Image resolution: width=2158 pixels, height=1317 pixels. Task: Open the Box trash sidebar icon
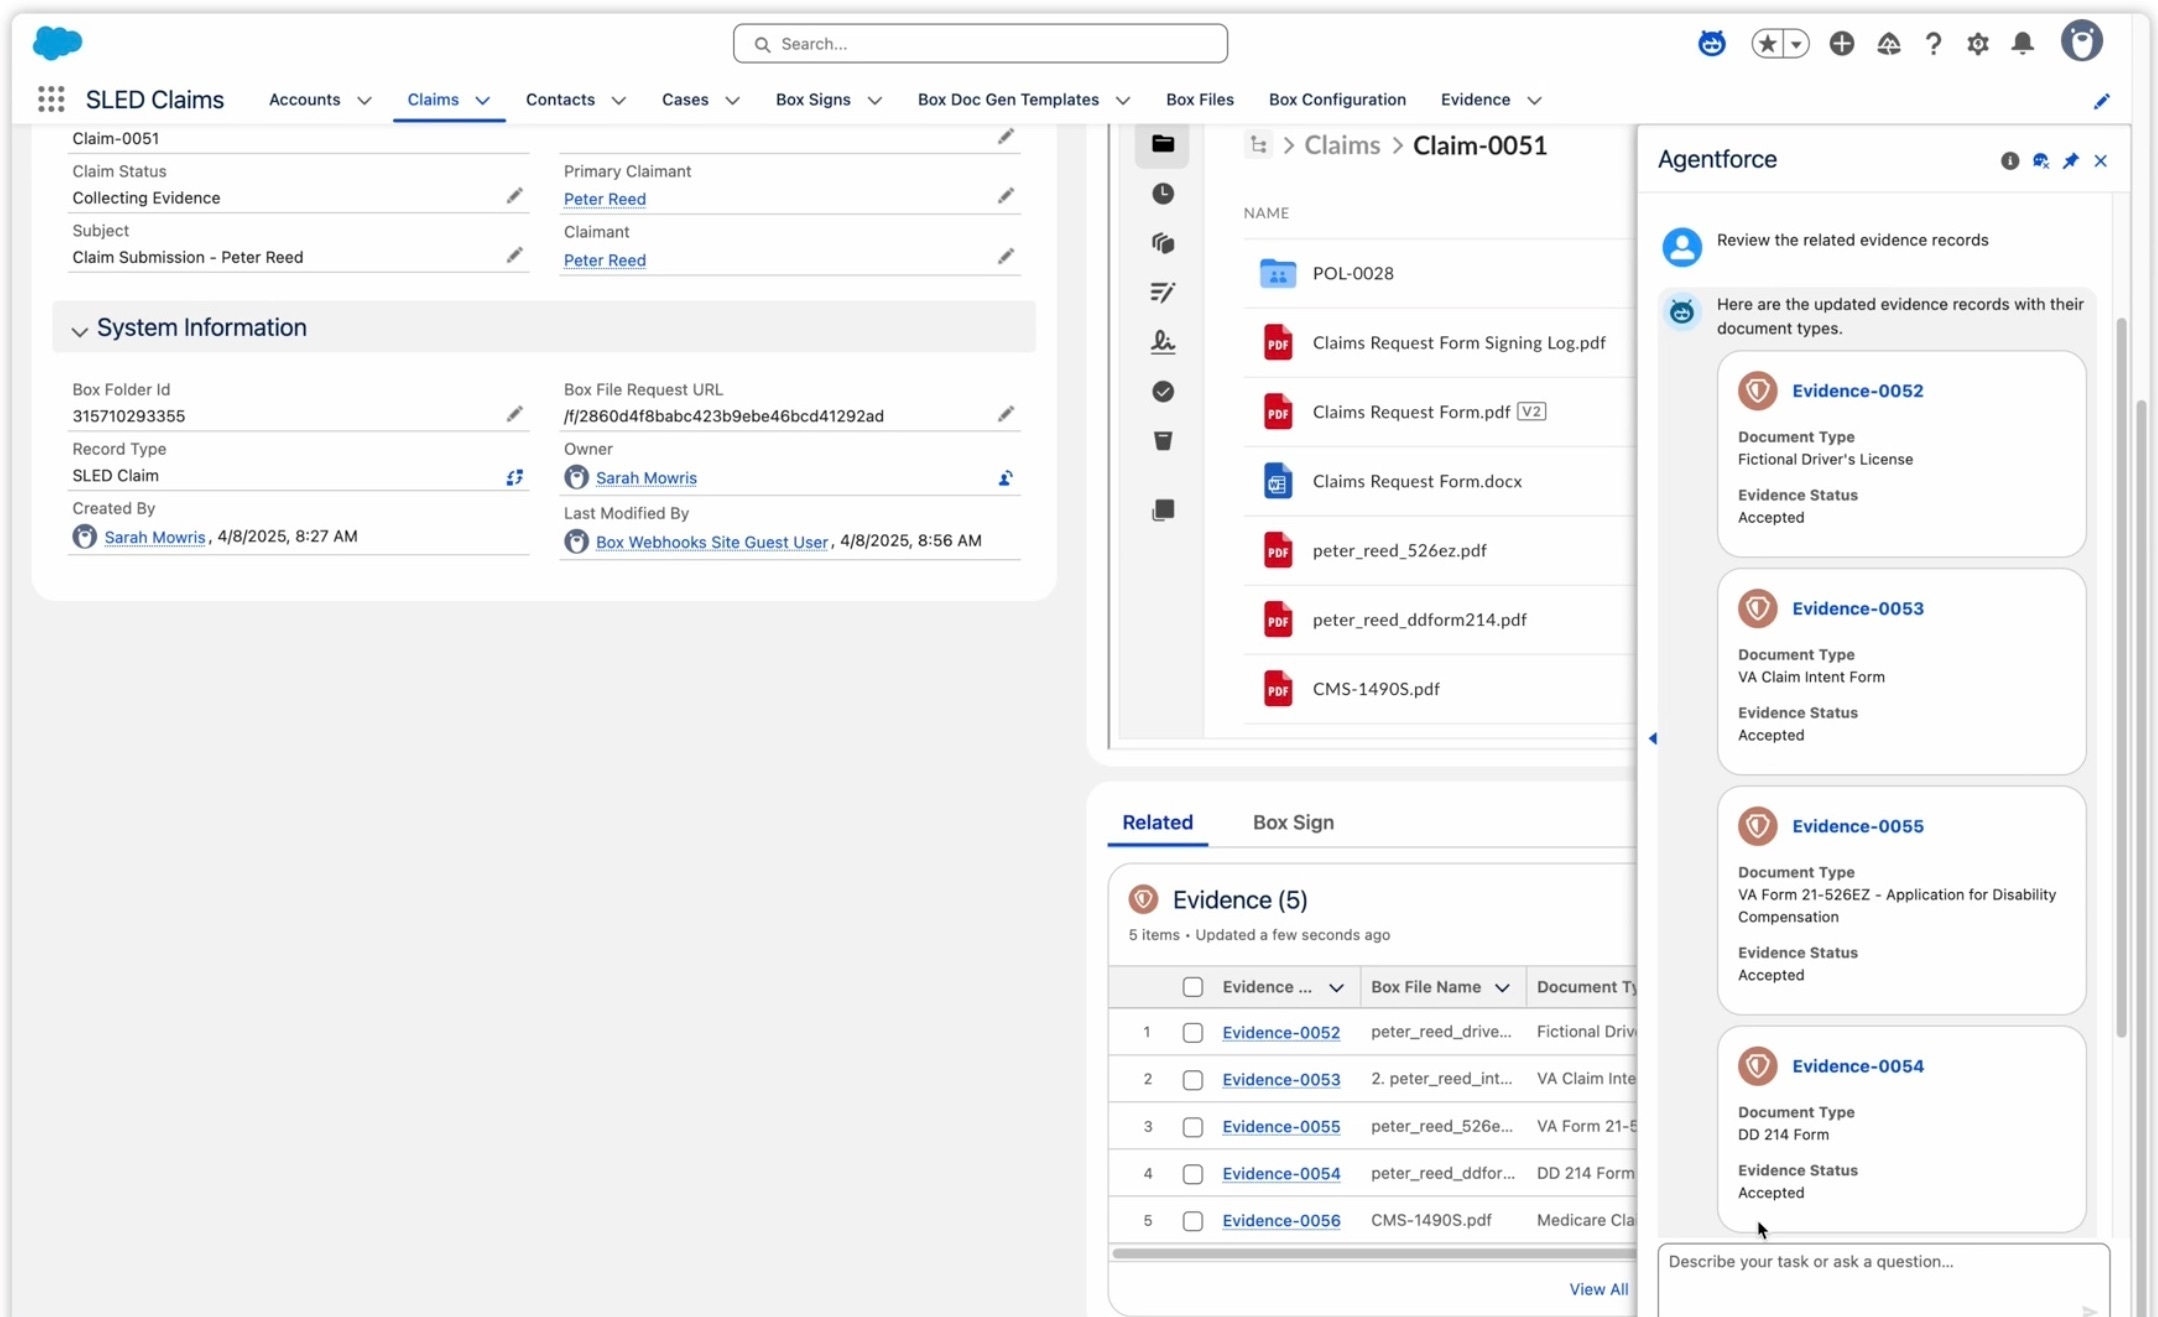(1162, 441)
